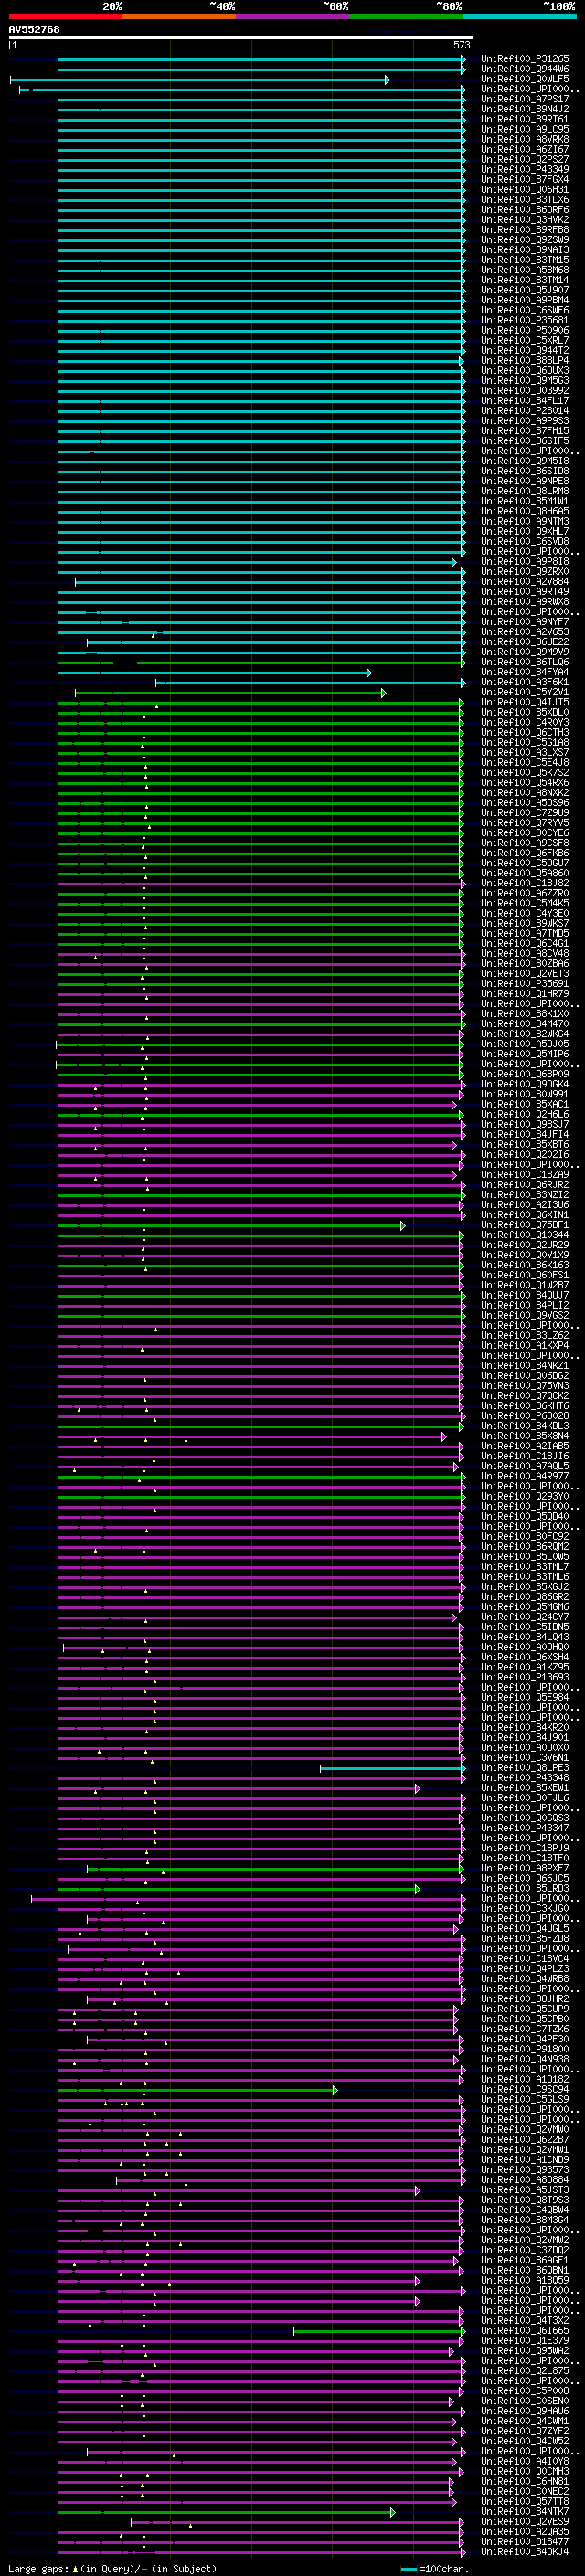585x2576 pixels.
Task: Select the UniRef100_O03992 label
Action: coord(525,391)
